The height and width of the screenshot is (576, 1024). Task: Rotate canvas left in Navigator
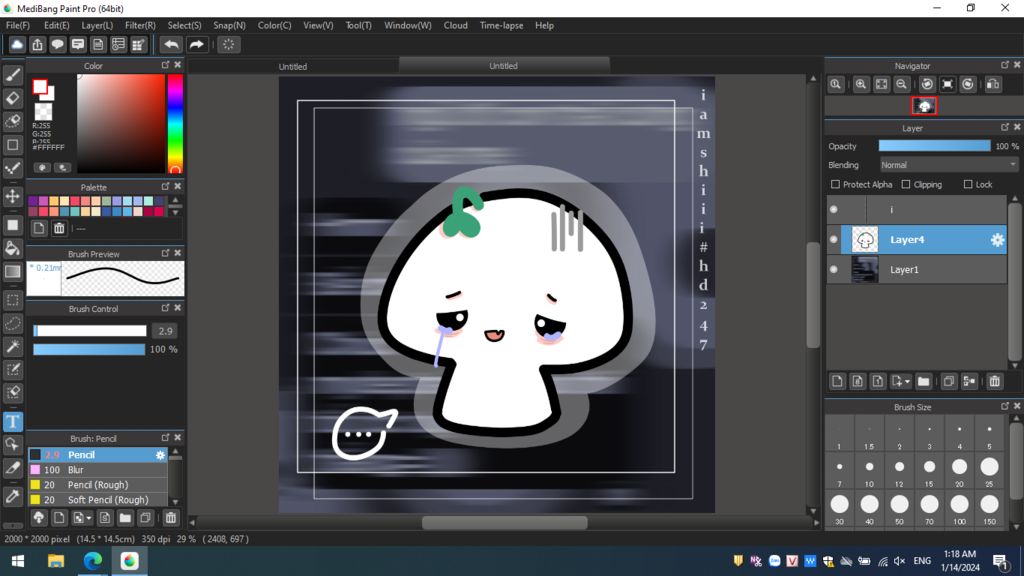pyautogui.click(x=927, y=84)
